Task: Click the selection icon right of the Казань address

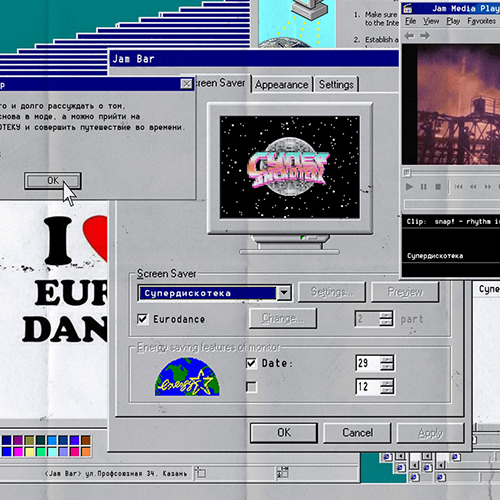Action: (x=200, y=472)
